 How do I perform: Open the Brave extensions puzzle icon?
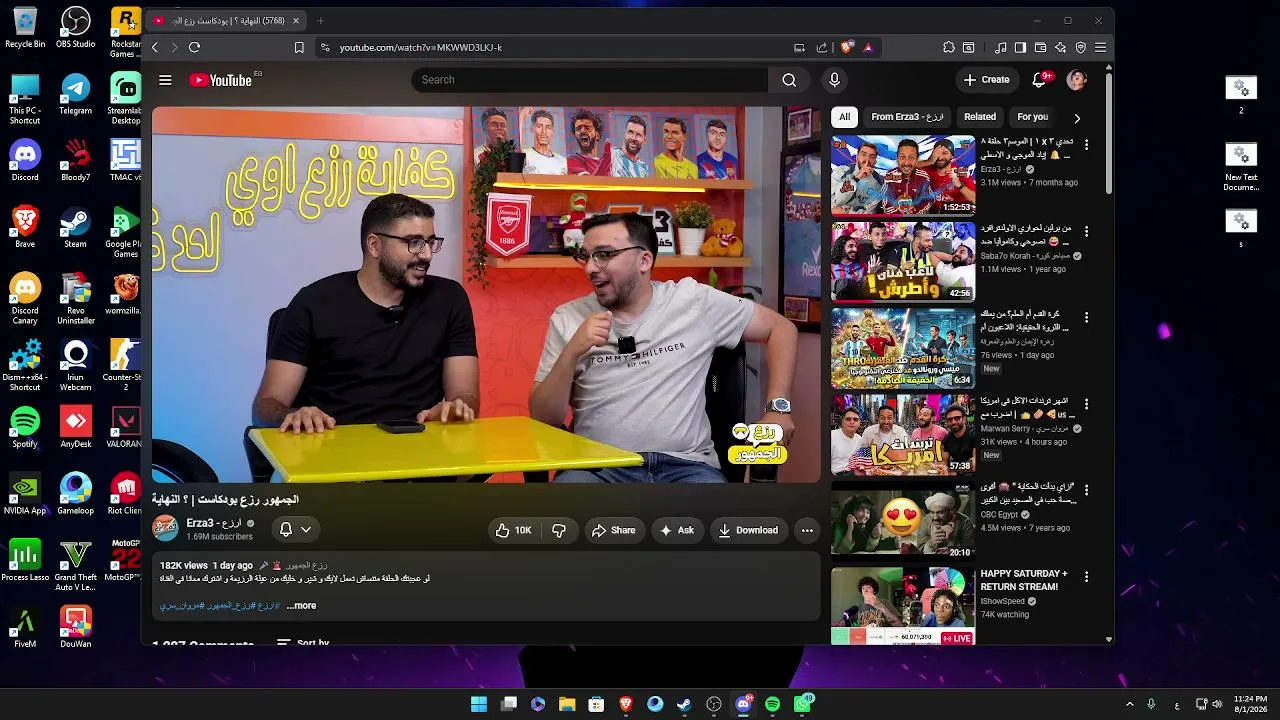[949, 47]
